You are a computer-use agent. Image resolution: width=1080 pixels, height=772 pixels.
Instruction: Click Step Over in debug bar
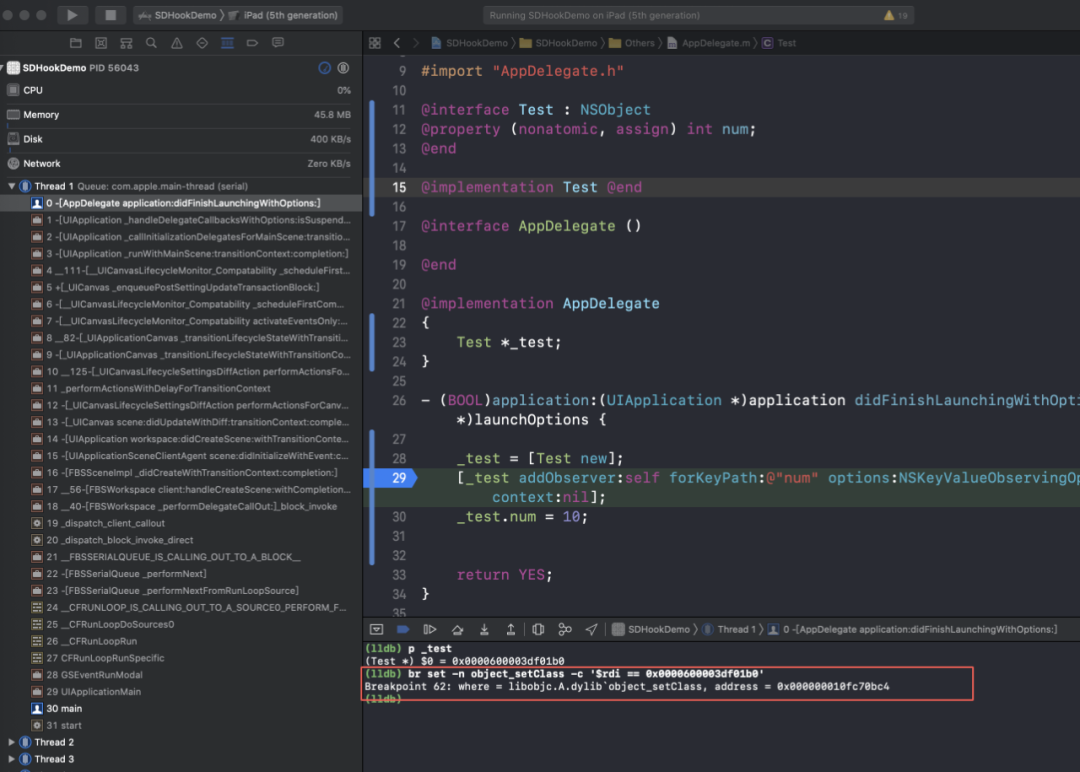coord(457,629)
